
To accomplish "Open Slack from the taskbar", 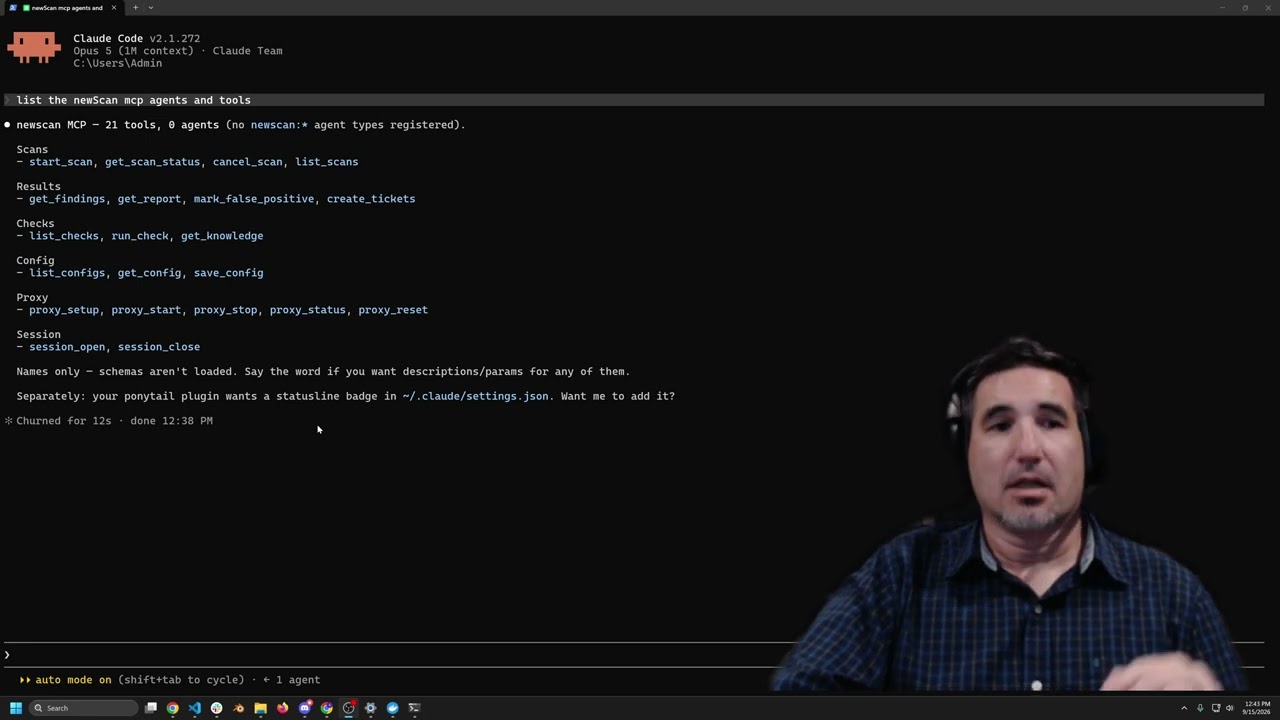I will coord(217,708).
